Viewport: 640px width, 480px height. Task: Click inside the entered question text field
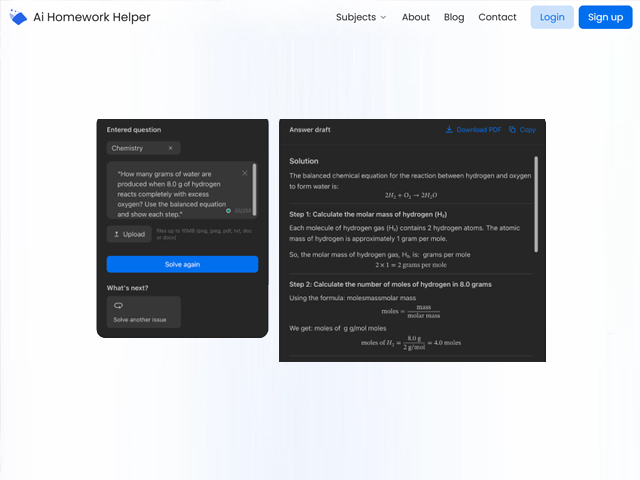pyautogui.click(x=170, y=192)
